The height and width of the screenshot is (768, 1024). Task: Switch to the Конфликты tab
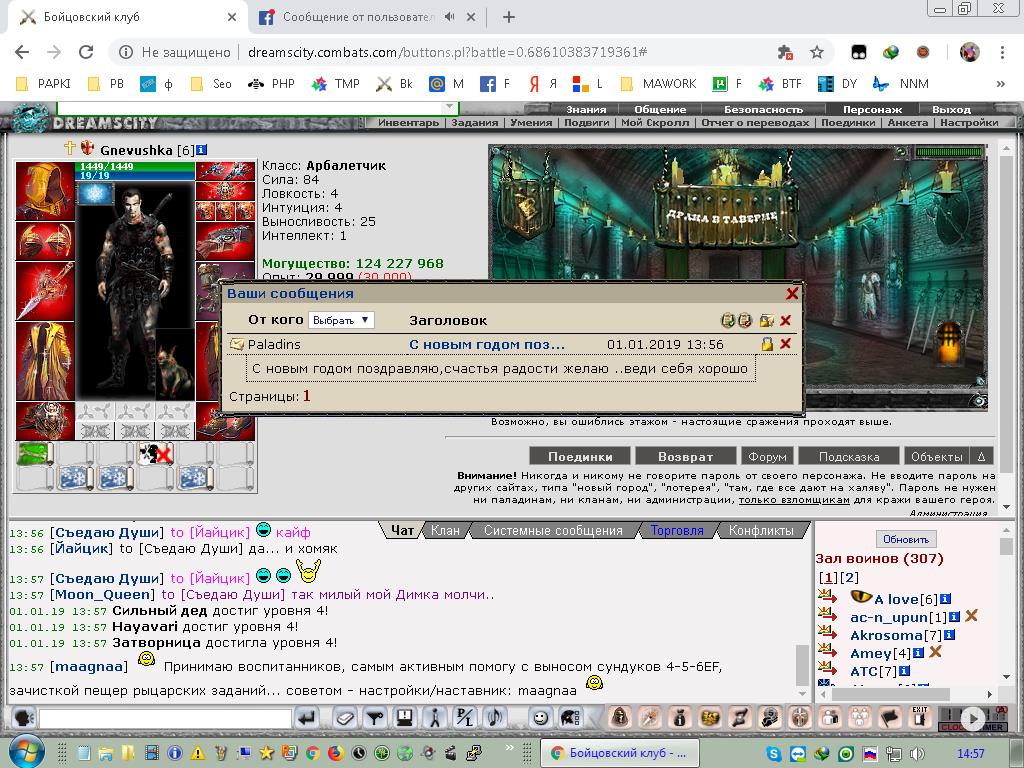[761, 530]
